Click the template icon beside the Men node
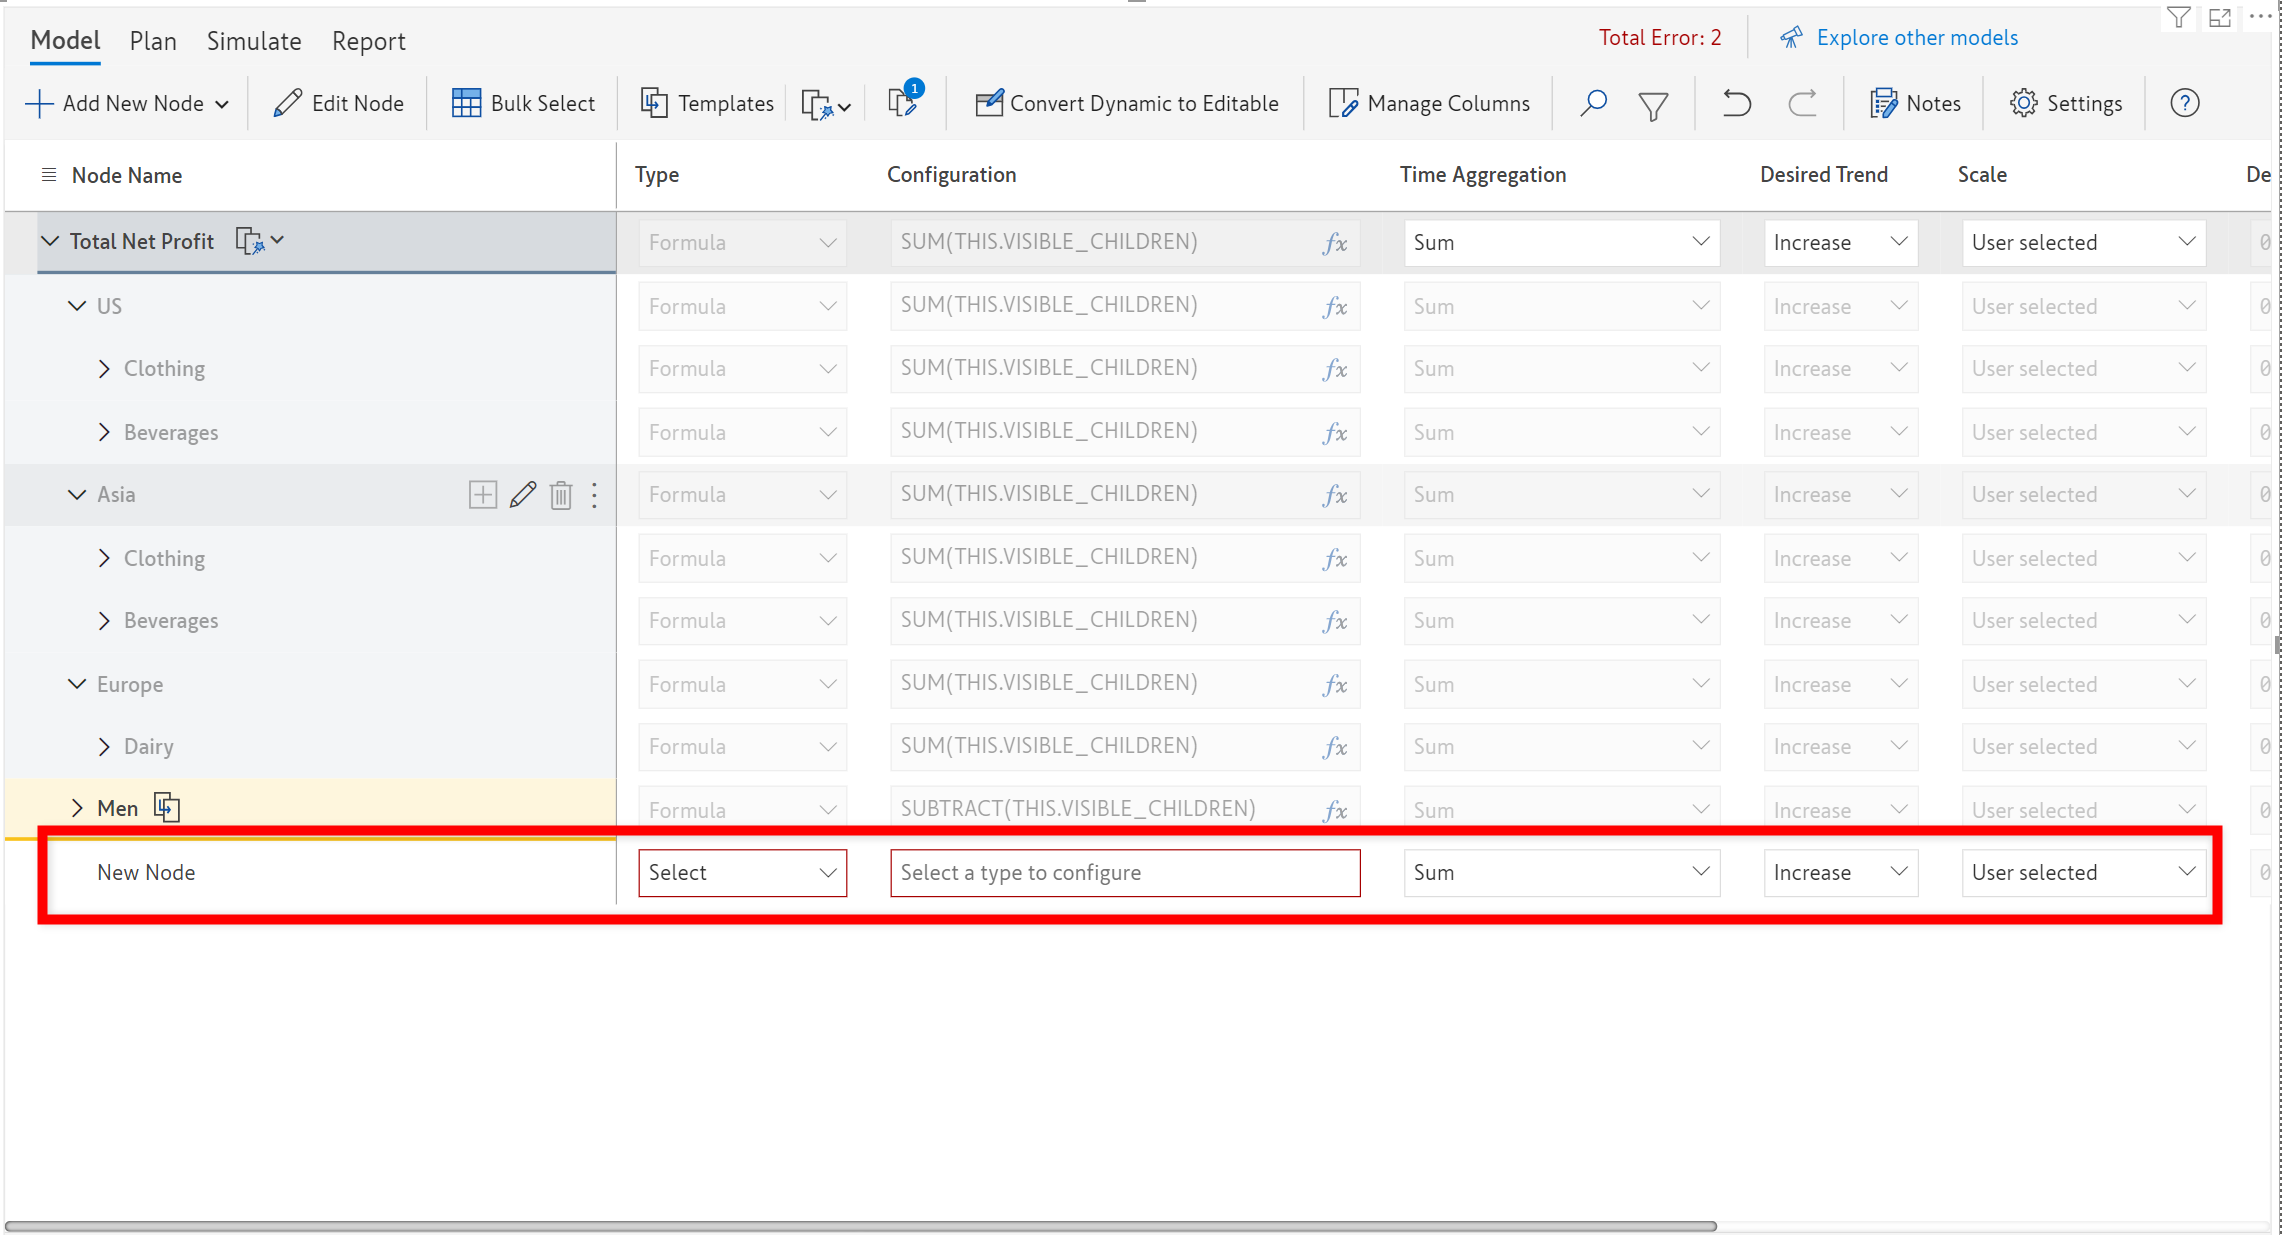The image size is (2282, 1235). (x=167, y=807)
